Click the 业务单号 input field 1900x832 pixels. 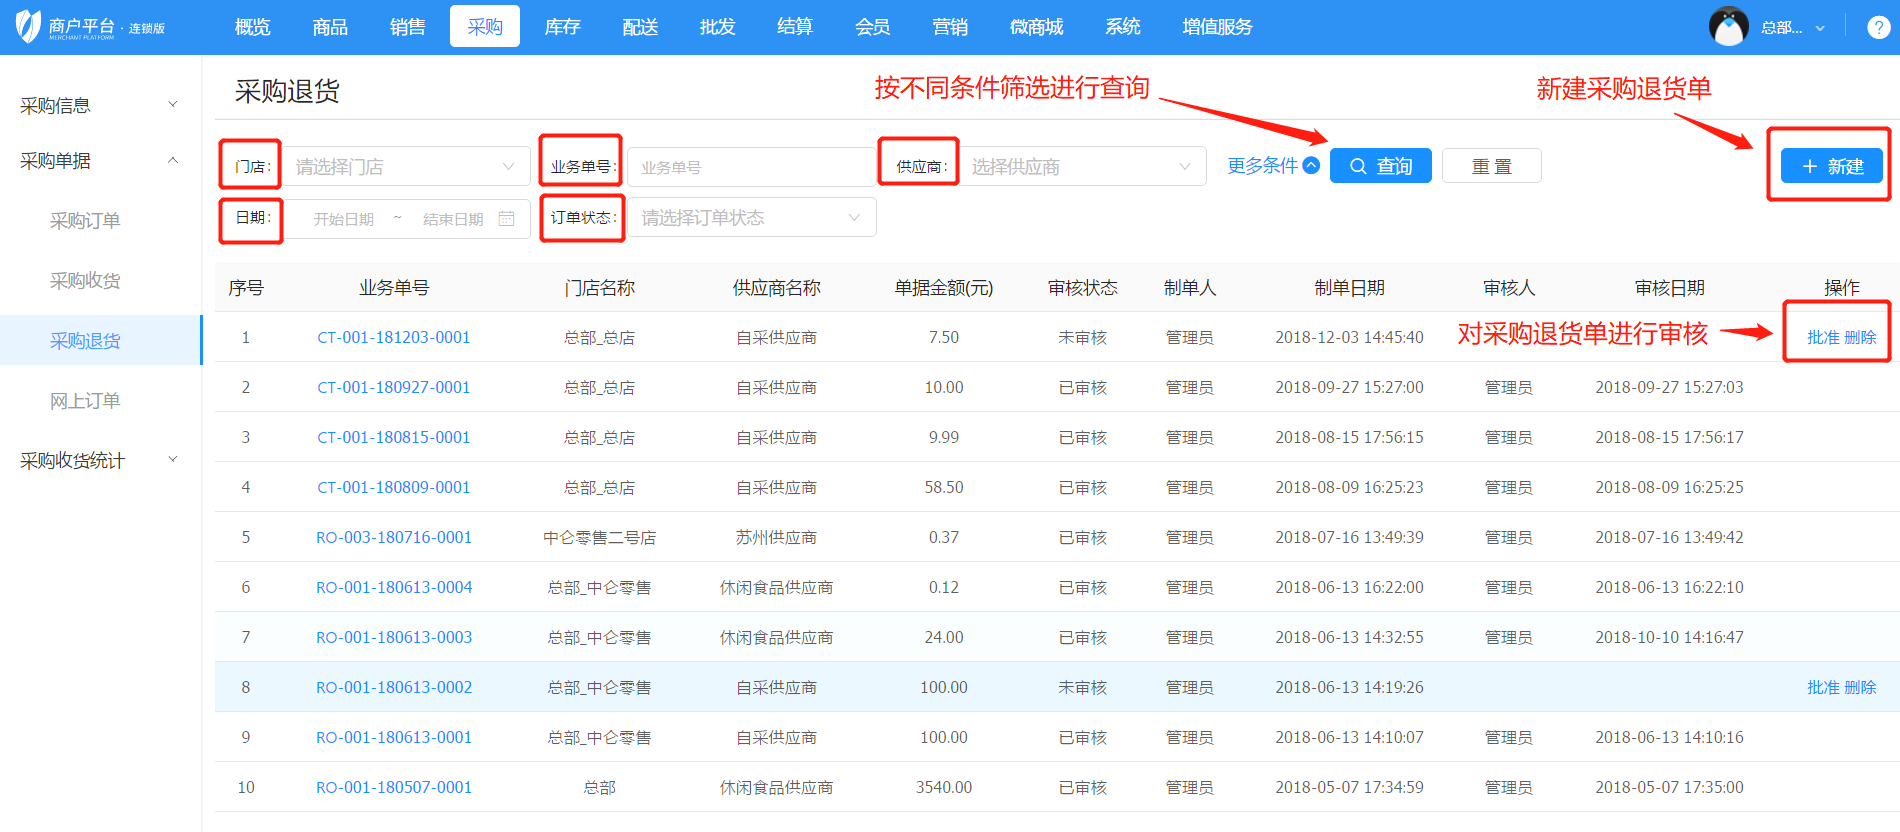[x=750, y=167]
